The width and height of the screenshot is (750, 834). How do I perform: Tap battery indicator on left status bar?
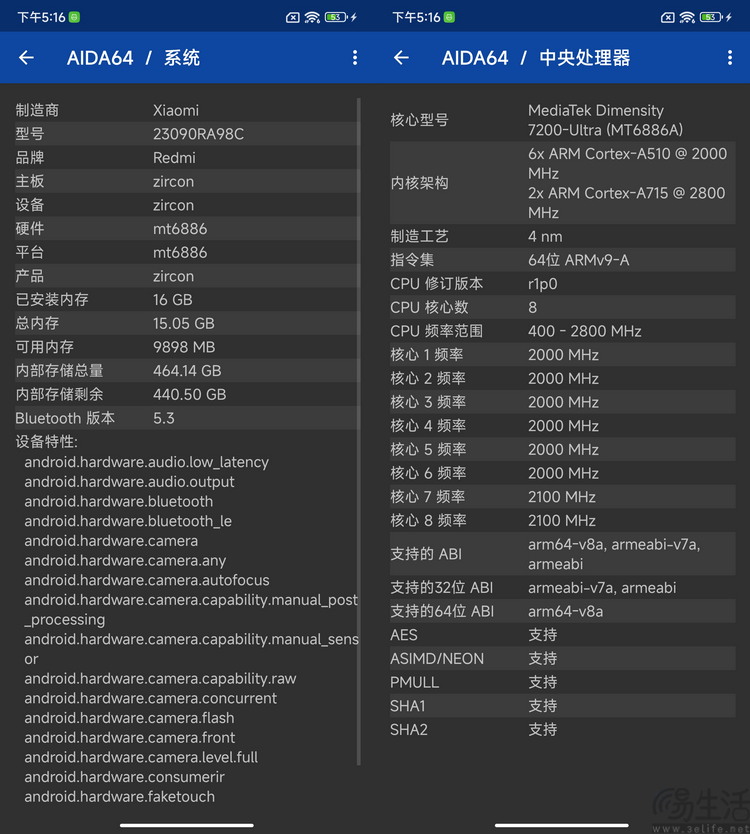(x=337, y=18)
